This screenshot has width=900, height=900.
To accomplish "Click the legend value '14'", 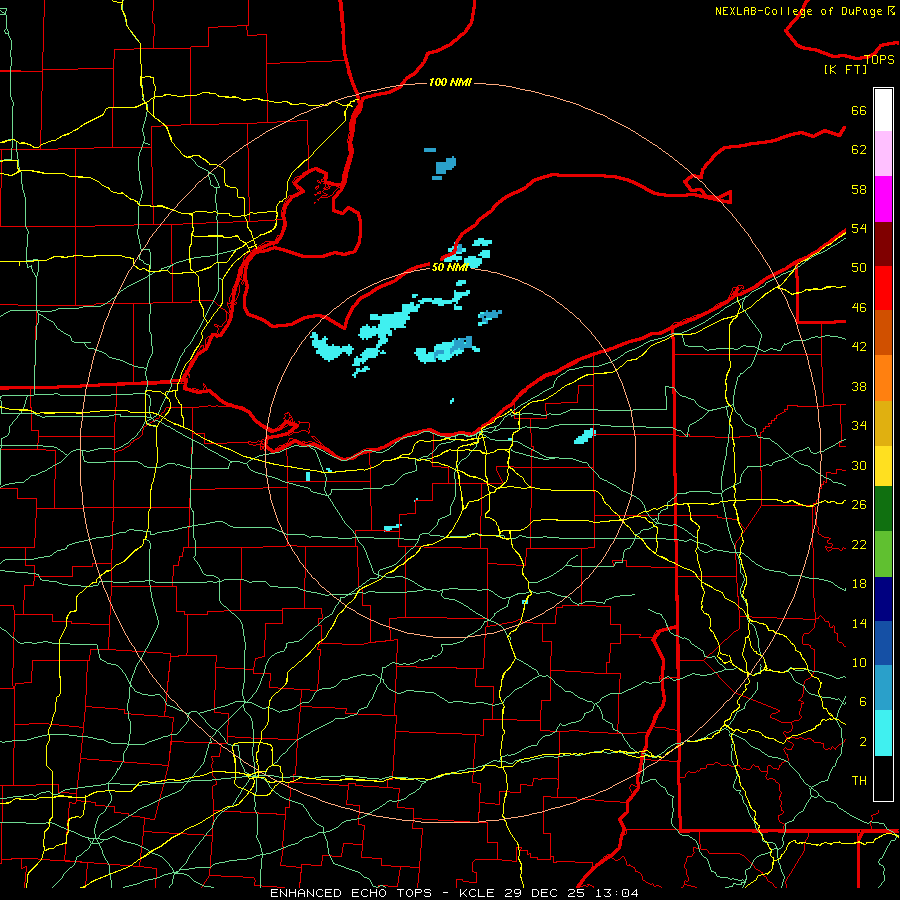I will click(x=859, y=623).
